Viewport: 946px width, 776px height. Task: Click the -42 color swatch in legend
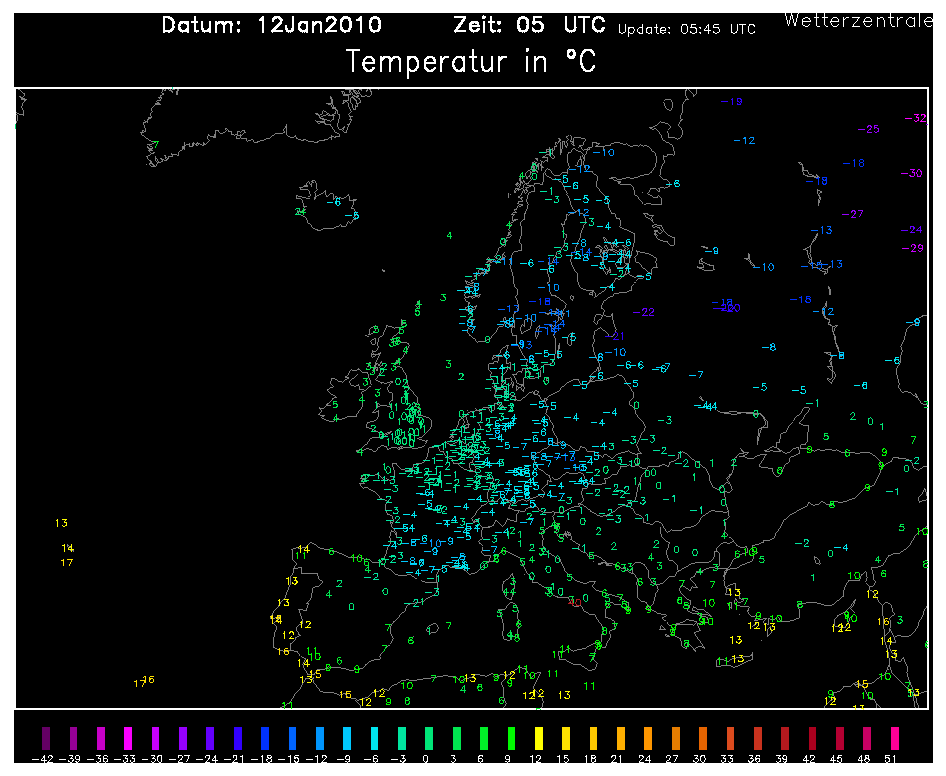coord(43,739)
